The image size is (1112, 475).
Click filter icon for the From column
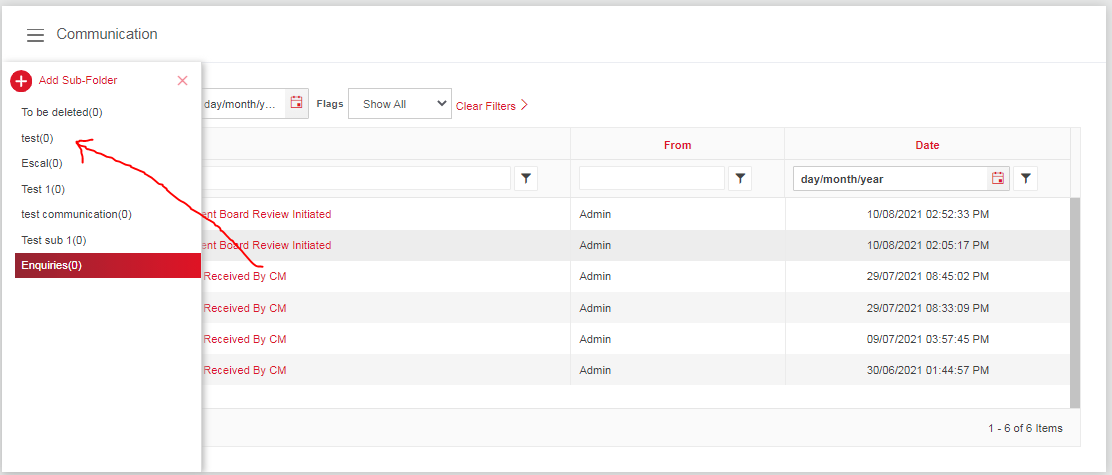[x=740, y=179]
